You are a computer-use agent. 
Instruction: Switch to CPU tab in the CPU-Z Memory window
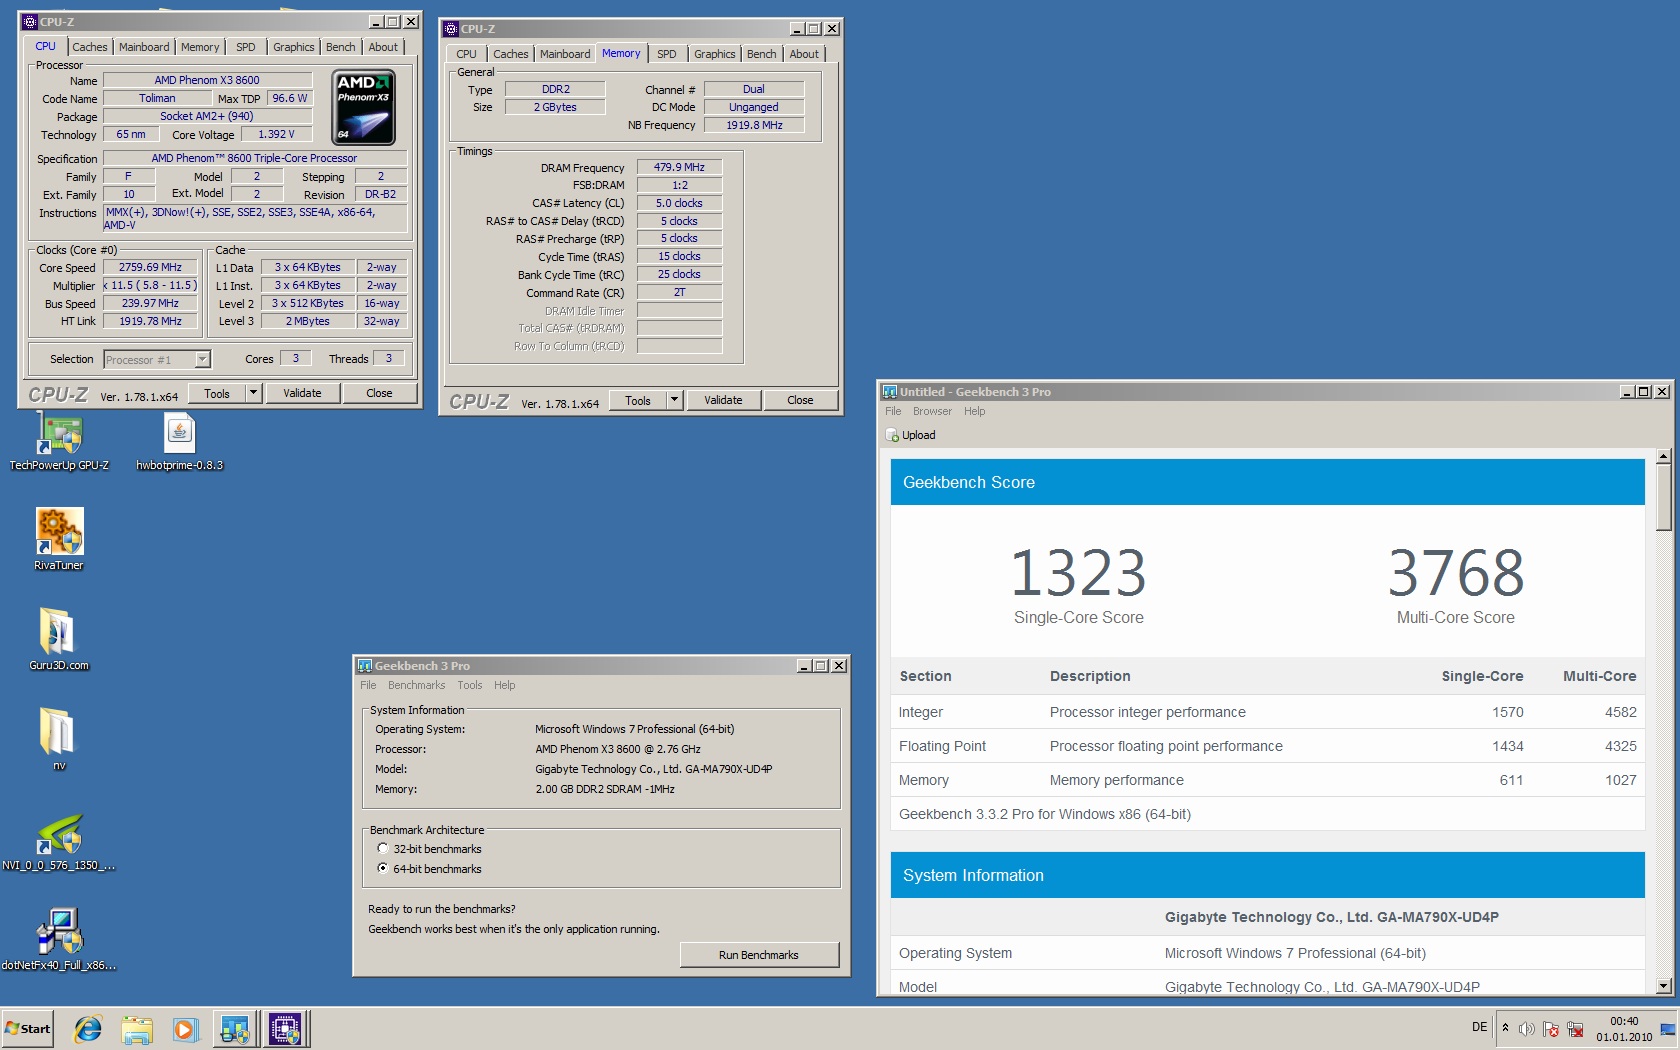[x=466, y=54]
